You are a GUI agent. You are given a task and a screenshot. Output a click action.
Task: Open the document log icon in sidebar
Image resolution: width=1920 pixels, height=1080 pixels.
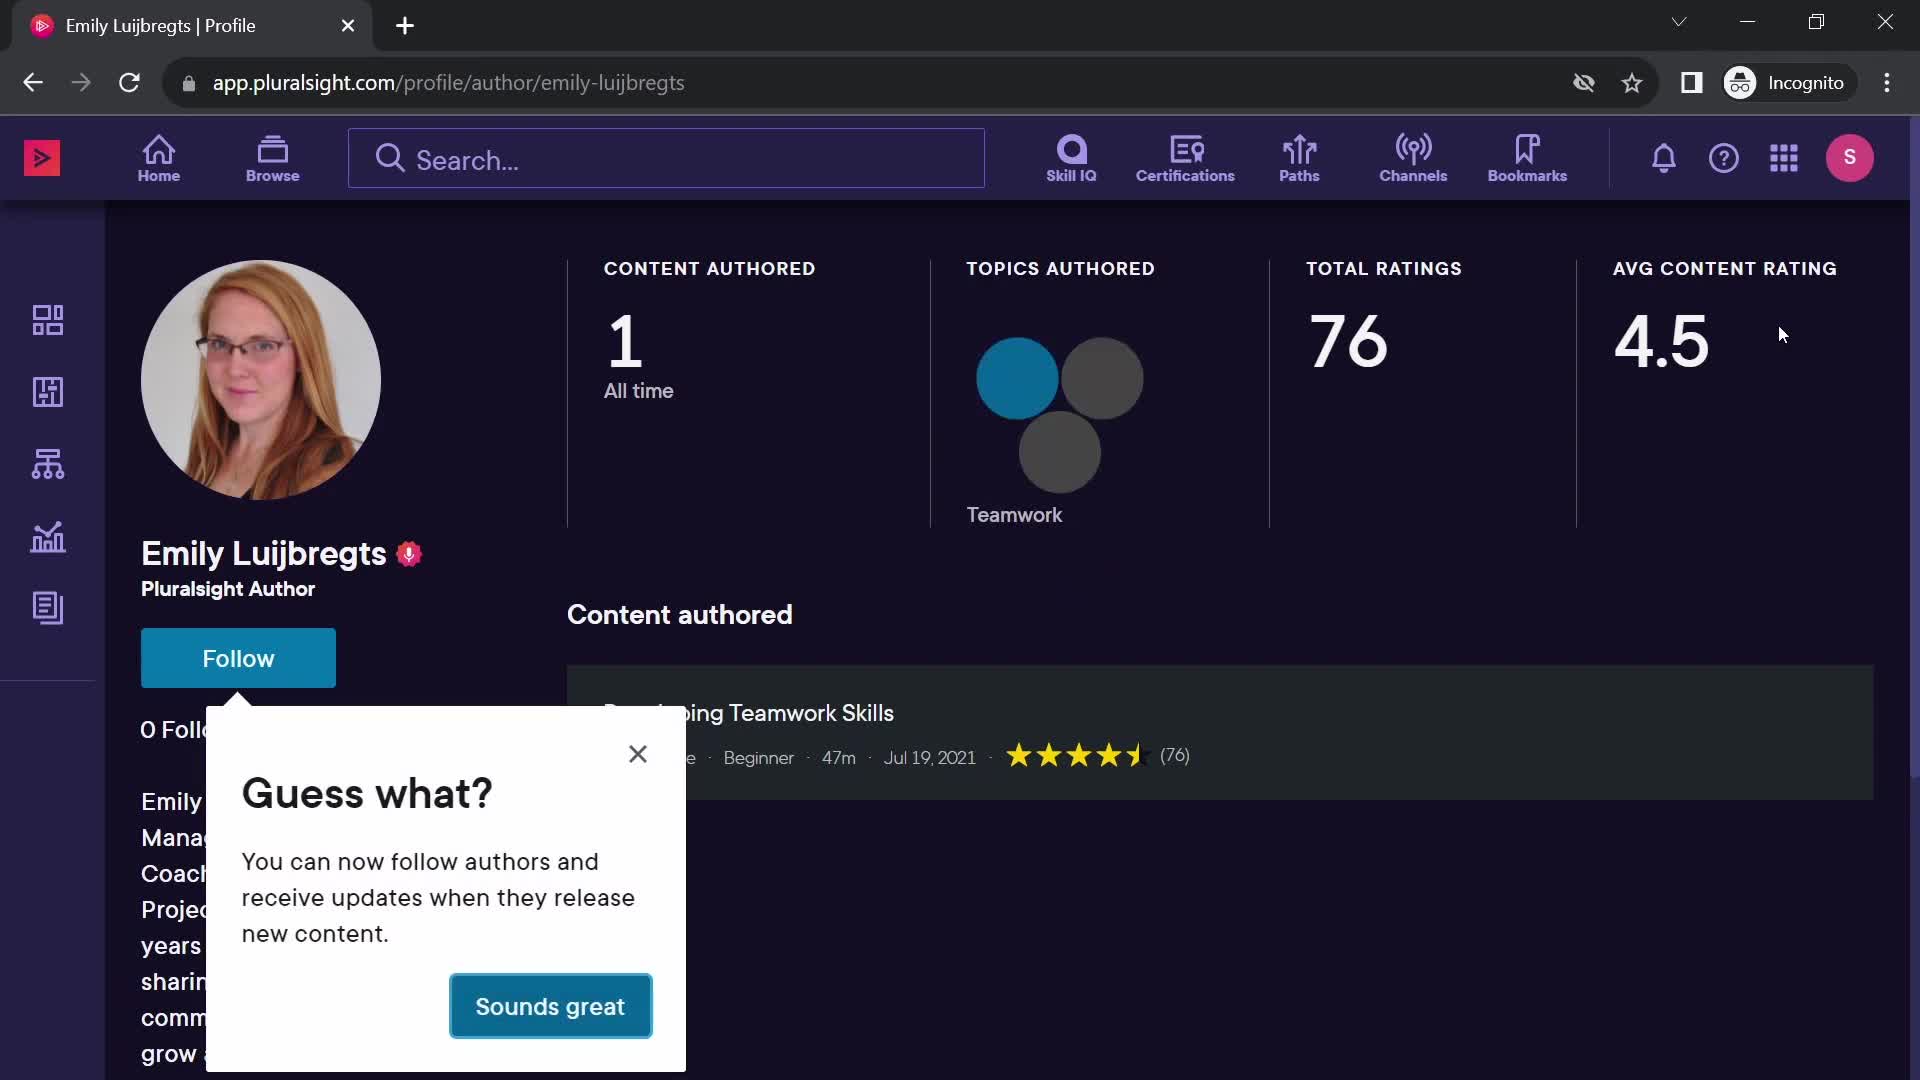48,608
